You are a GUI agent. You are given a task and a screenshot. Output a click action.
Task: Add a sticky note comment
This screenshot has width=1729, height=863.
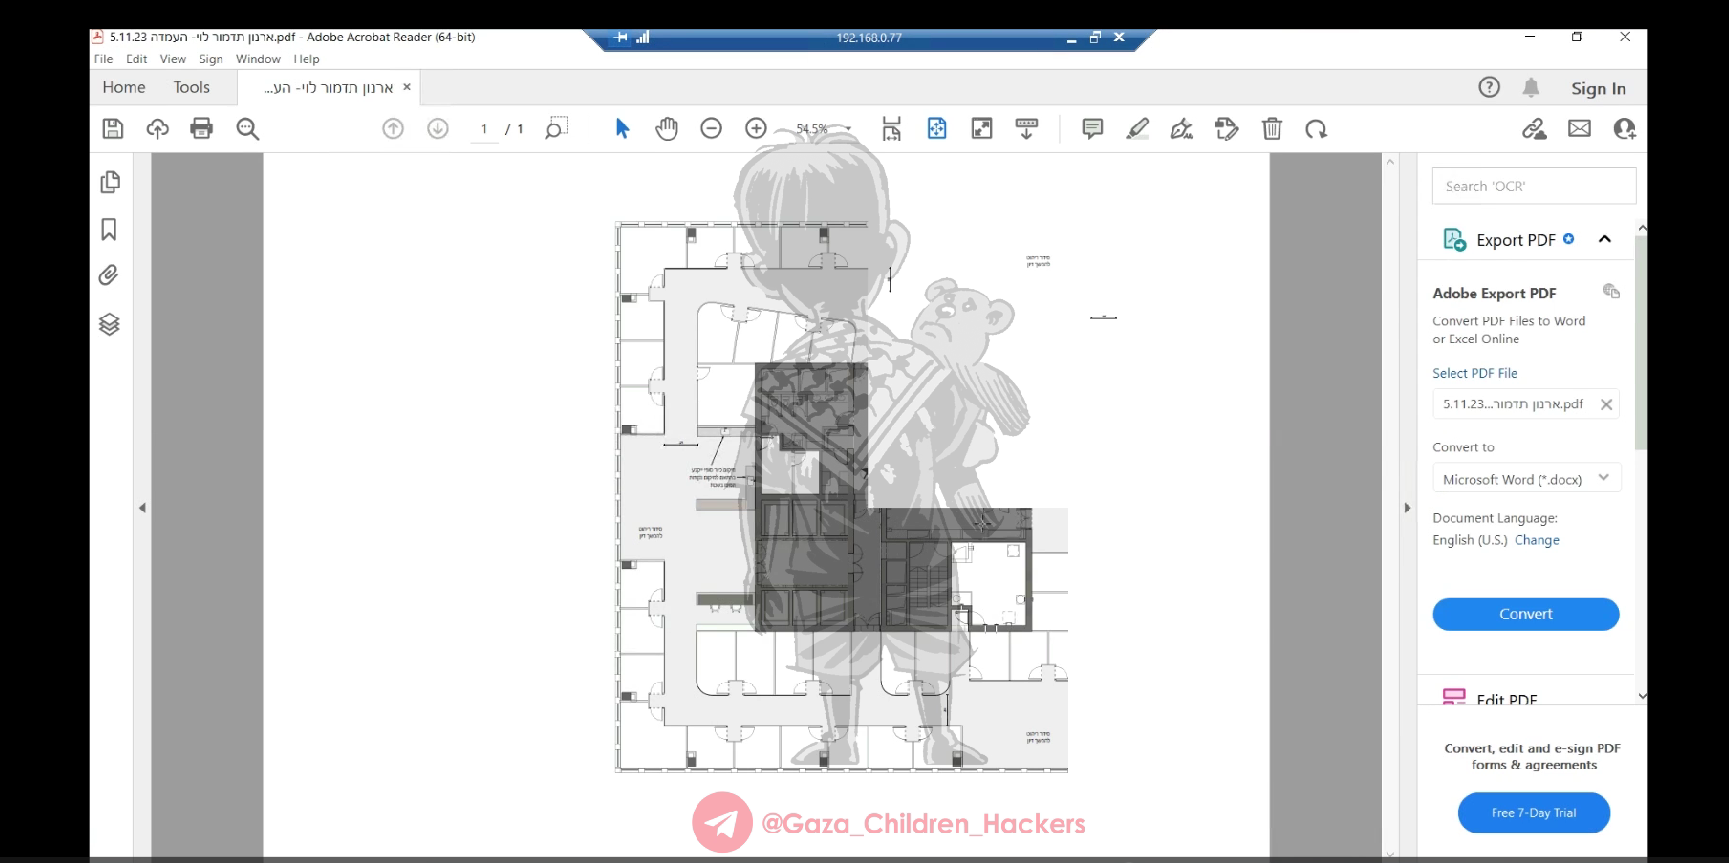[x=1092, y=129]
